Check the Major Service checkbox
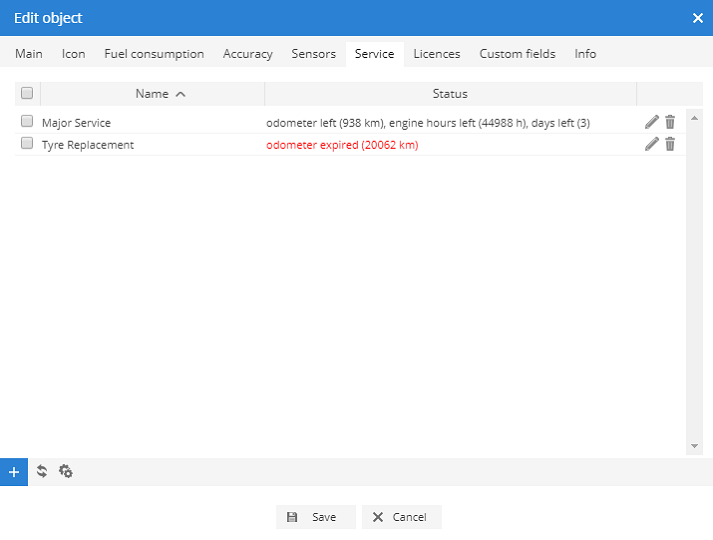Screen dimensions: 713x540 (x=27, y=122)
